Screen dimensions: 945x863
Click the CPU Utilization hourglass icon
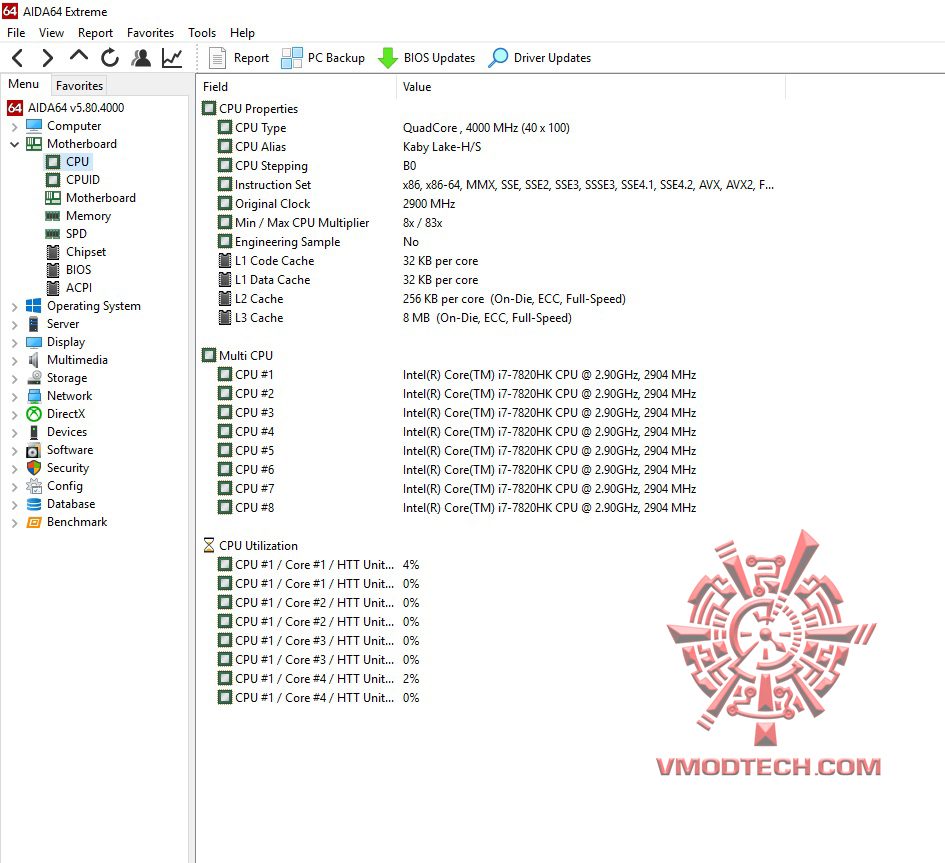tap(209, 545)
